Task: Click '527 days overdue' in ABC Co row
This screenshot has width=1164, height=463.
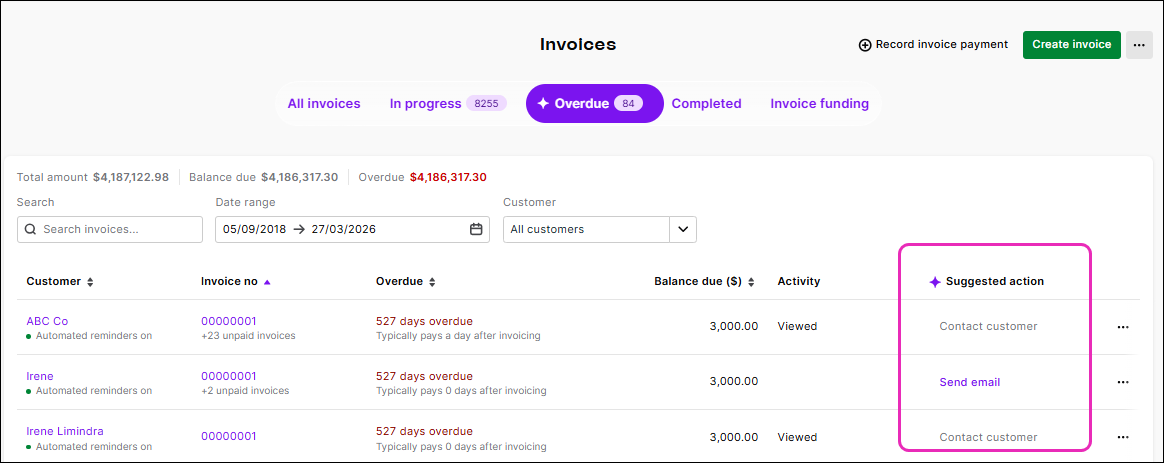Action: pos(425,321)
